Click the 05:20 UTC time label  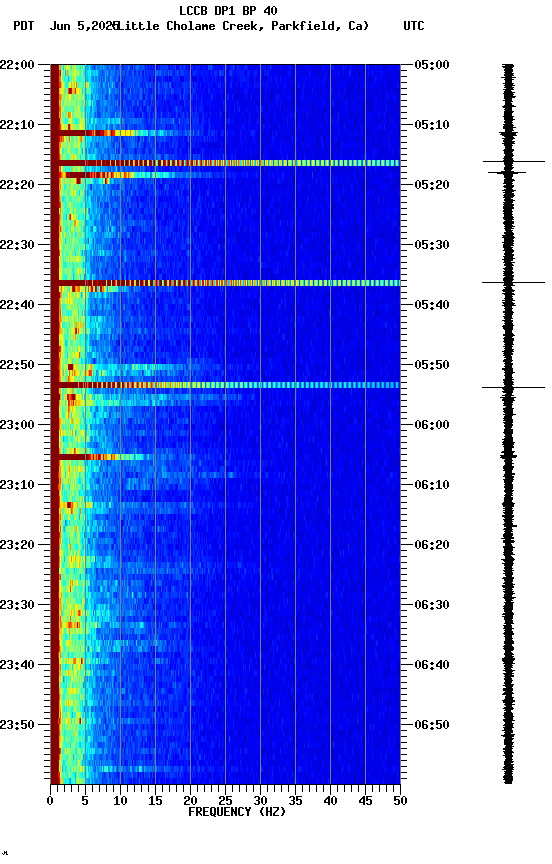432,185
